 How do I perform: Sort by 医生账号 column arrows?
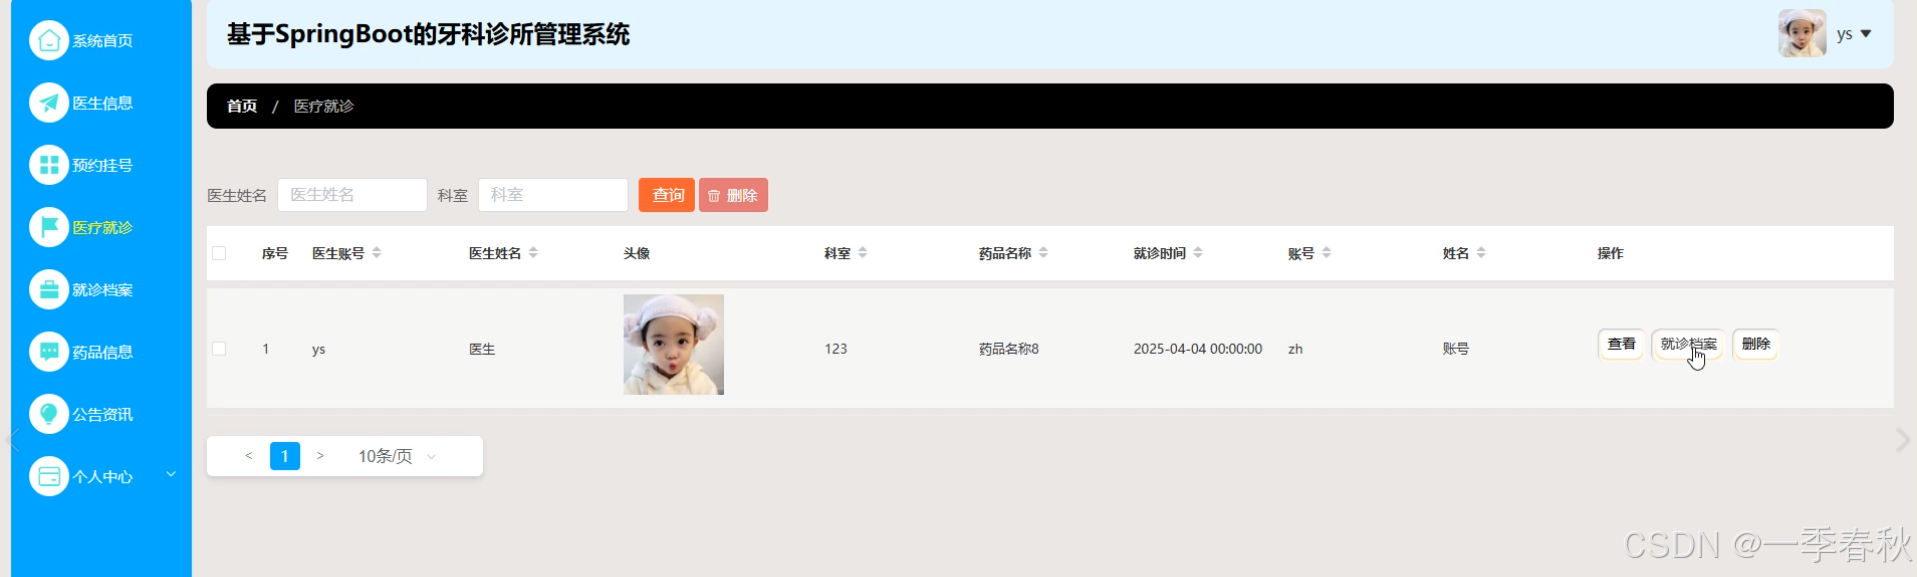377,253
